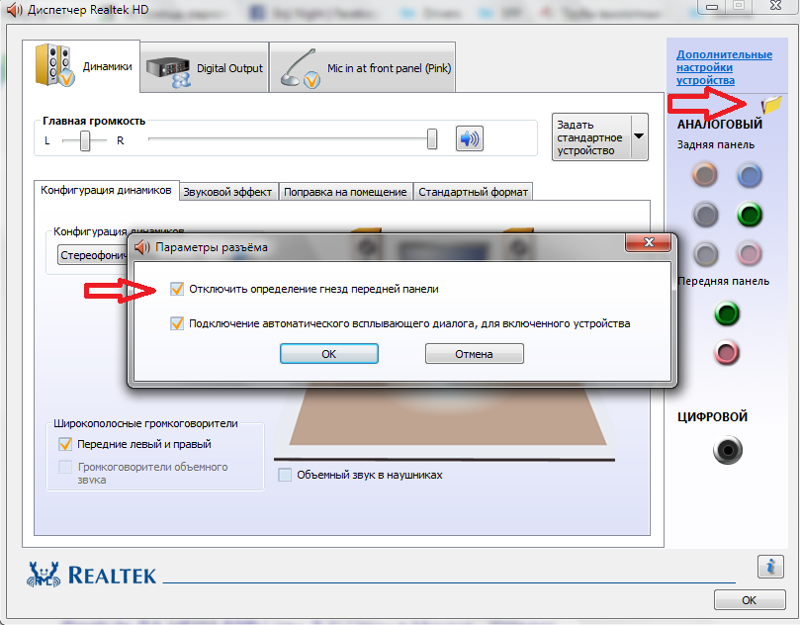Click the Диспетчер Realtek HD window title
Screen dimensions: 800x625
coord(88,10)
